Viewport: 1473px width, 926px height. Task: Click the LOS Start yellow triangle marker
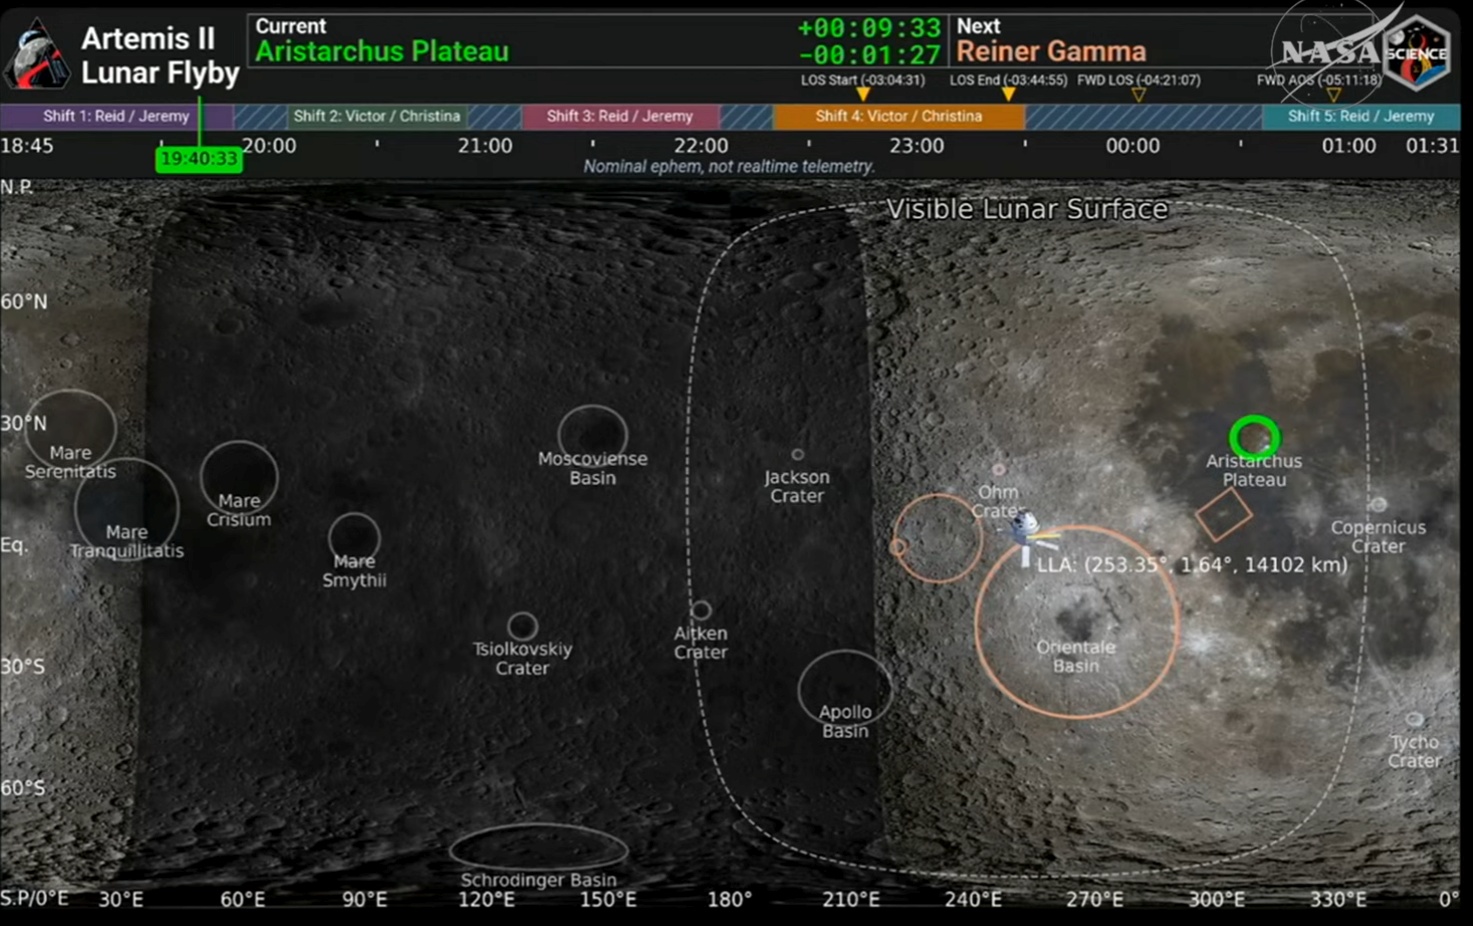click(x=863, y=94)
